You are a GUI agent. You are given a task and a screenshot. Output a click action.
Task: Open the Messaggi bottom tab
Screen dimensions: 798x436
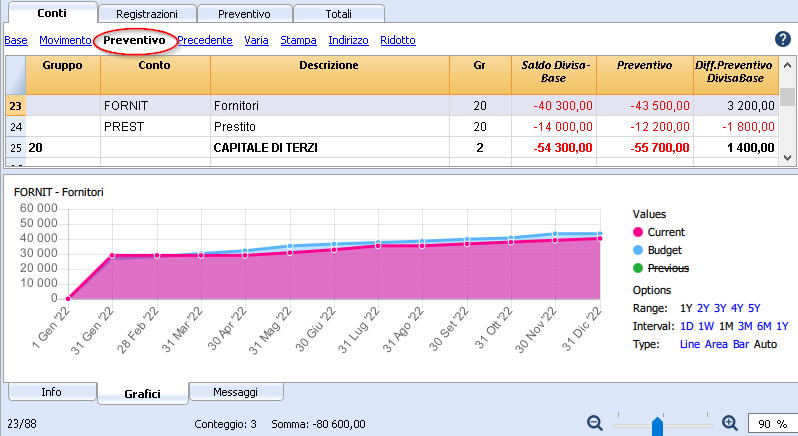(236, 392)
